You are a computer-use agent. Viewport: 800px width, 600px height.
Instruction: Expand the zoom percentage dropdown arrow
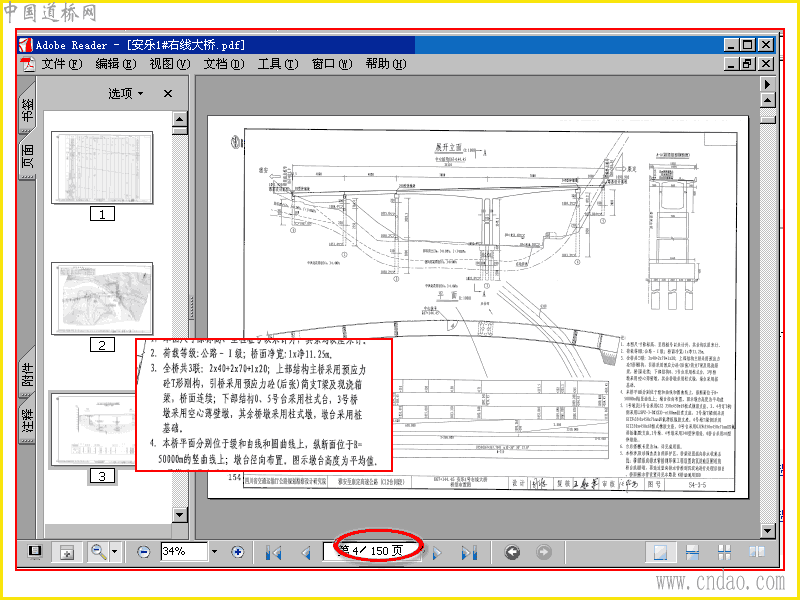pyautogui.click(x=214, y=552)
